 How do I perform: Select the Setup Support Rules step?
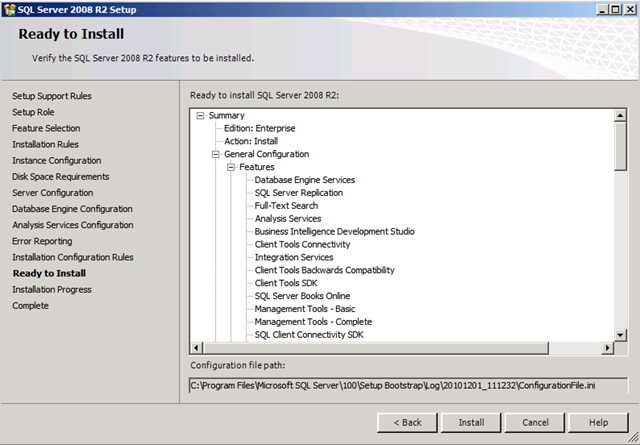click(52, 96)
